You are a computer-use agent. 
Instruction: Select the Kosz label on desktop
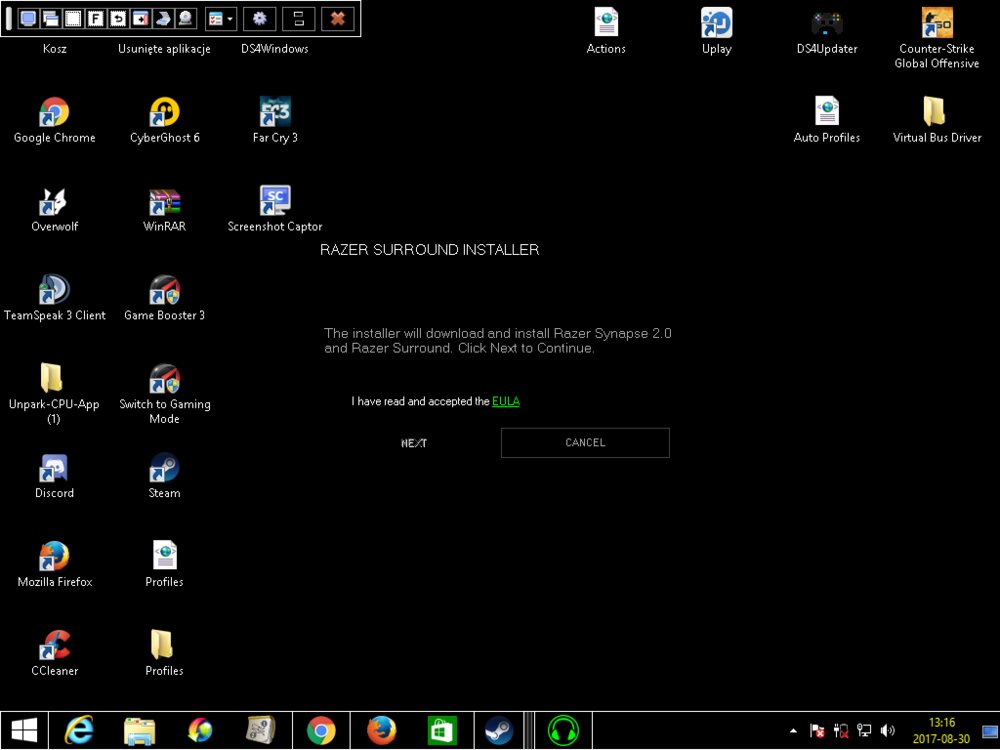(54, 48)
